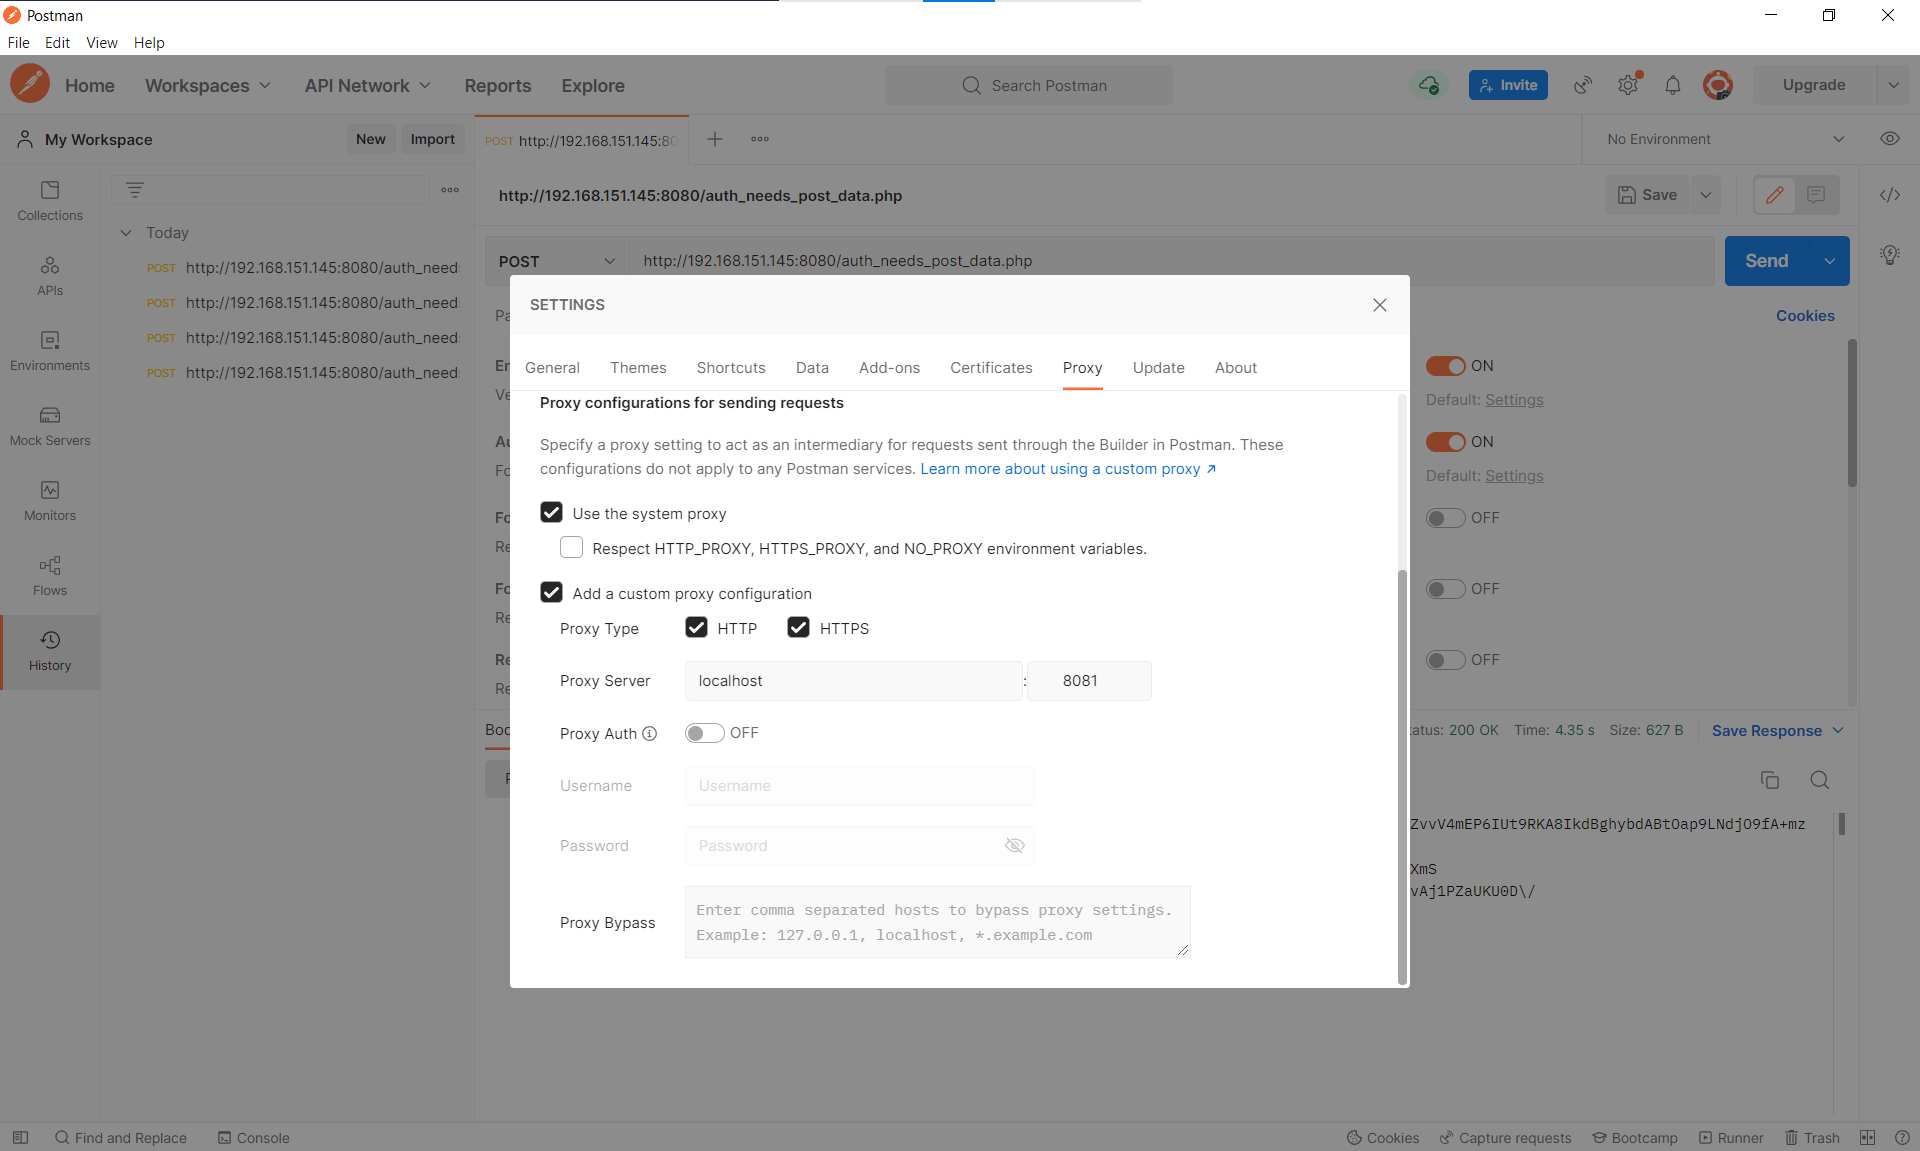Show password with the eye icon

(x=1014, y=846)
